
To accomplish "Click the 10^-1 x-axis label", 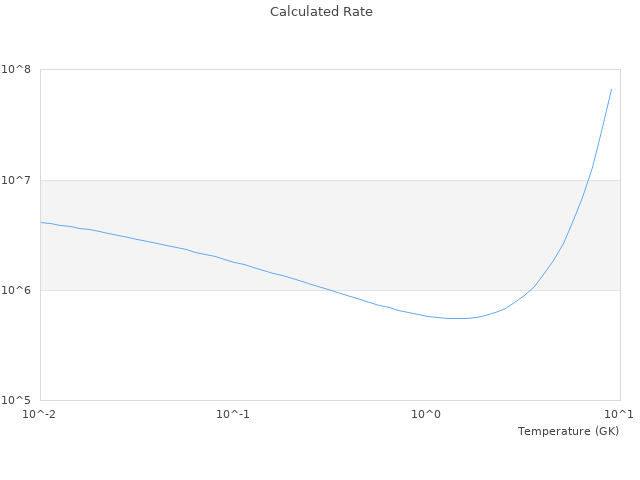I will (233, 414).
